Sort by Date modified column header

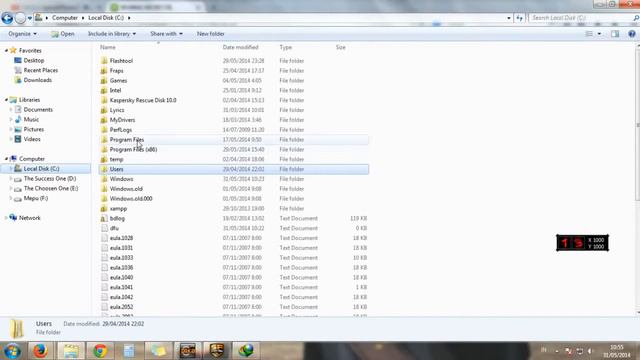[240, 47]
